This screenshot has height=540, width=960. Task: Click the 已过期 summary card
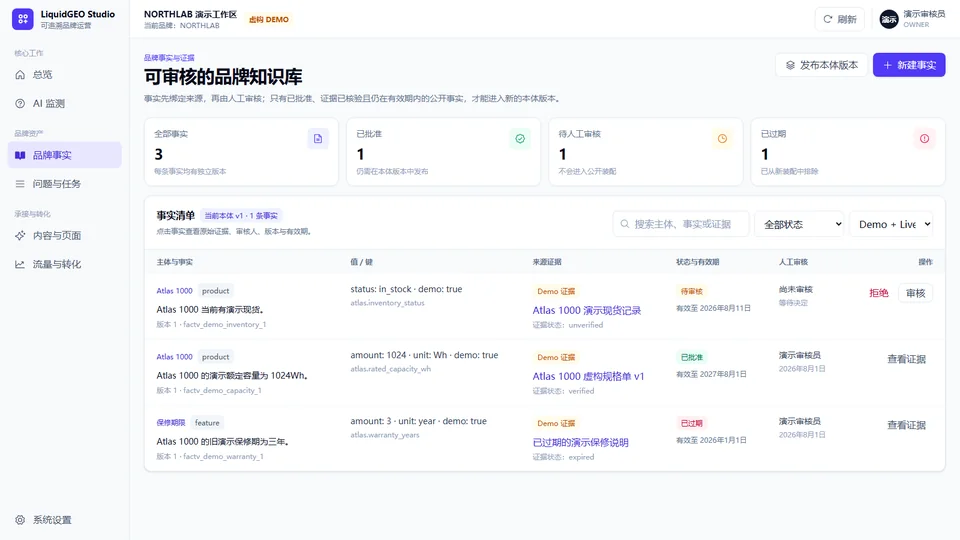(x=848, y=152)
